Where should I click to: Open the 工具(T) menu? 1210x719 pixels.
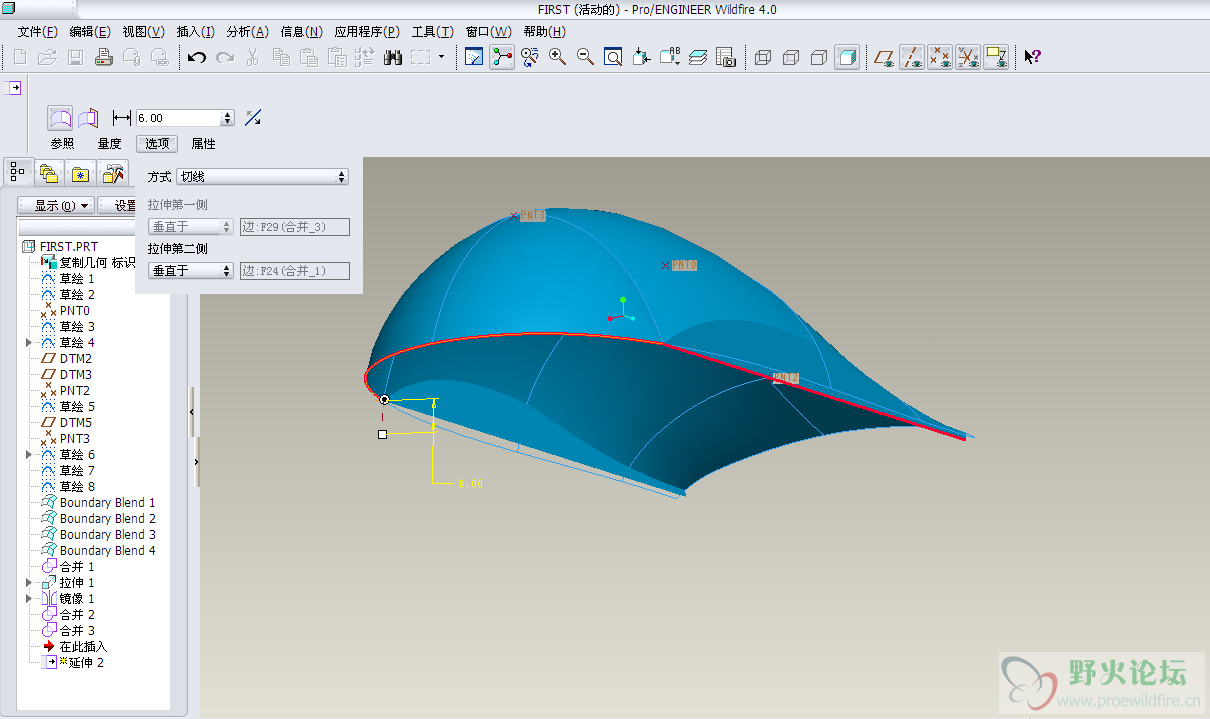click(432, 32)
